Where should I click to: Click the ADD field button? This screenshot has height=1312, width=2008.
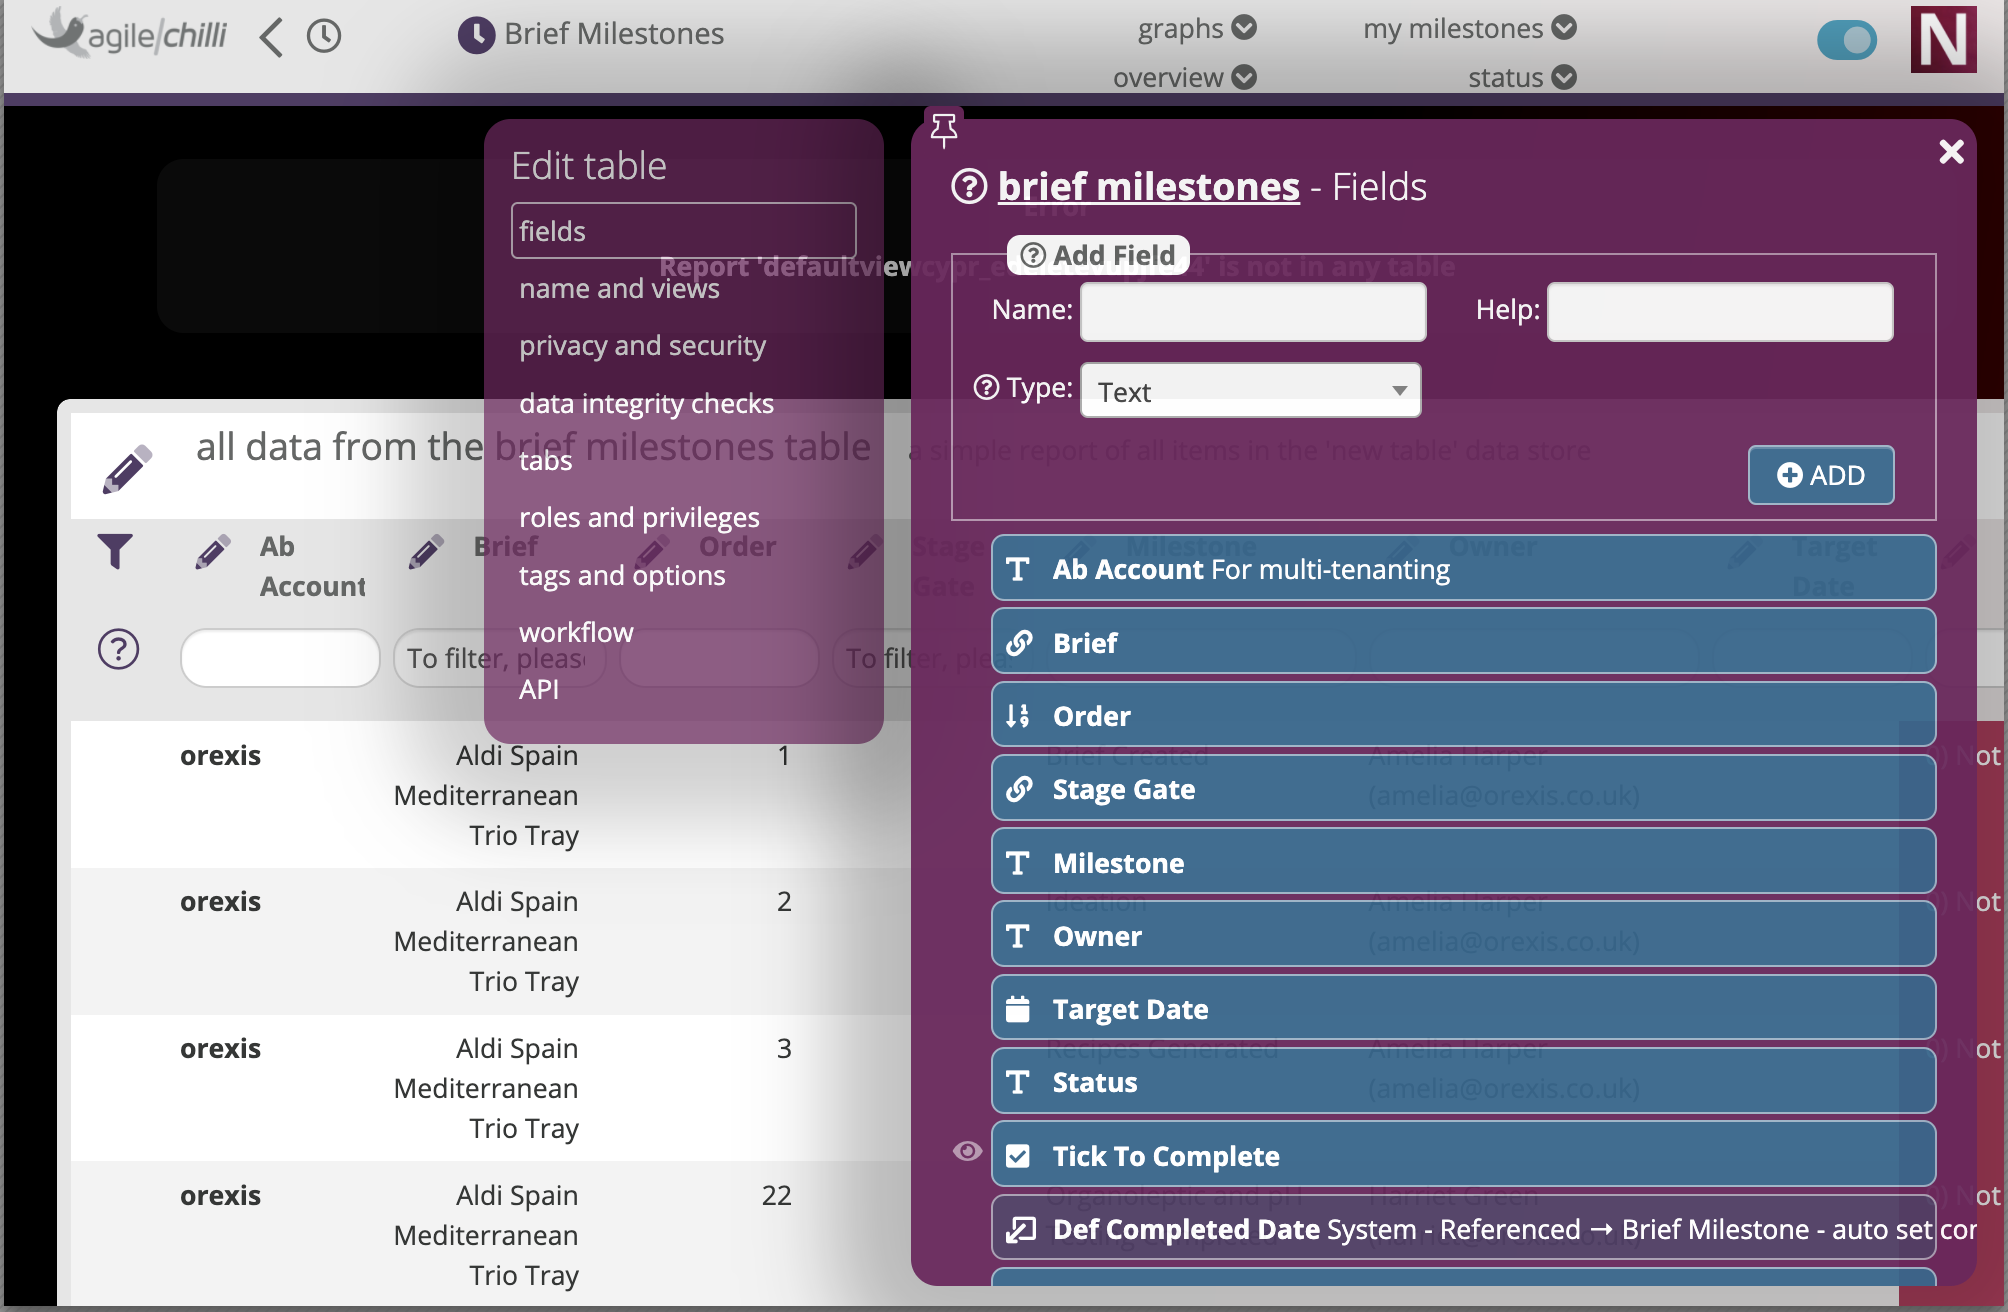[x=1820, y=475]
